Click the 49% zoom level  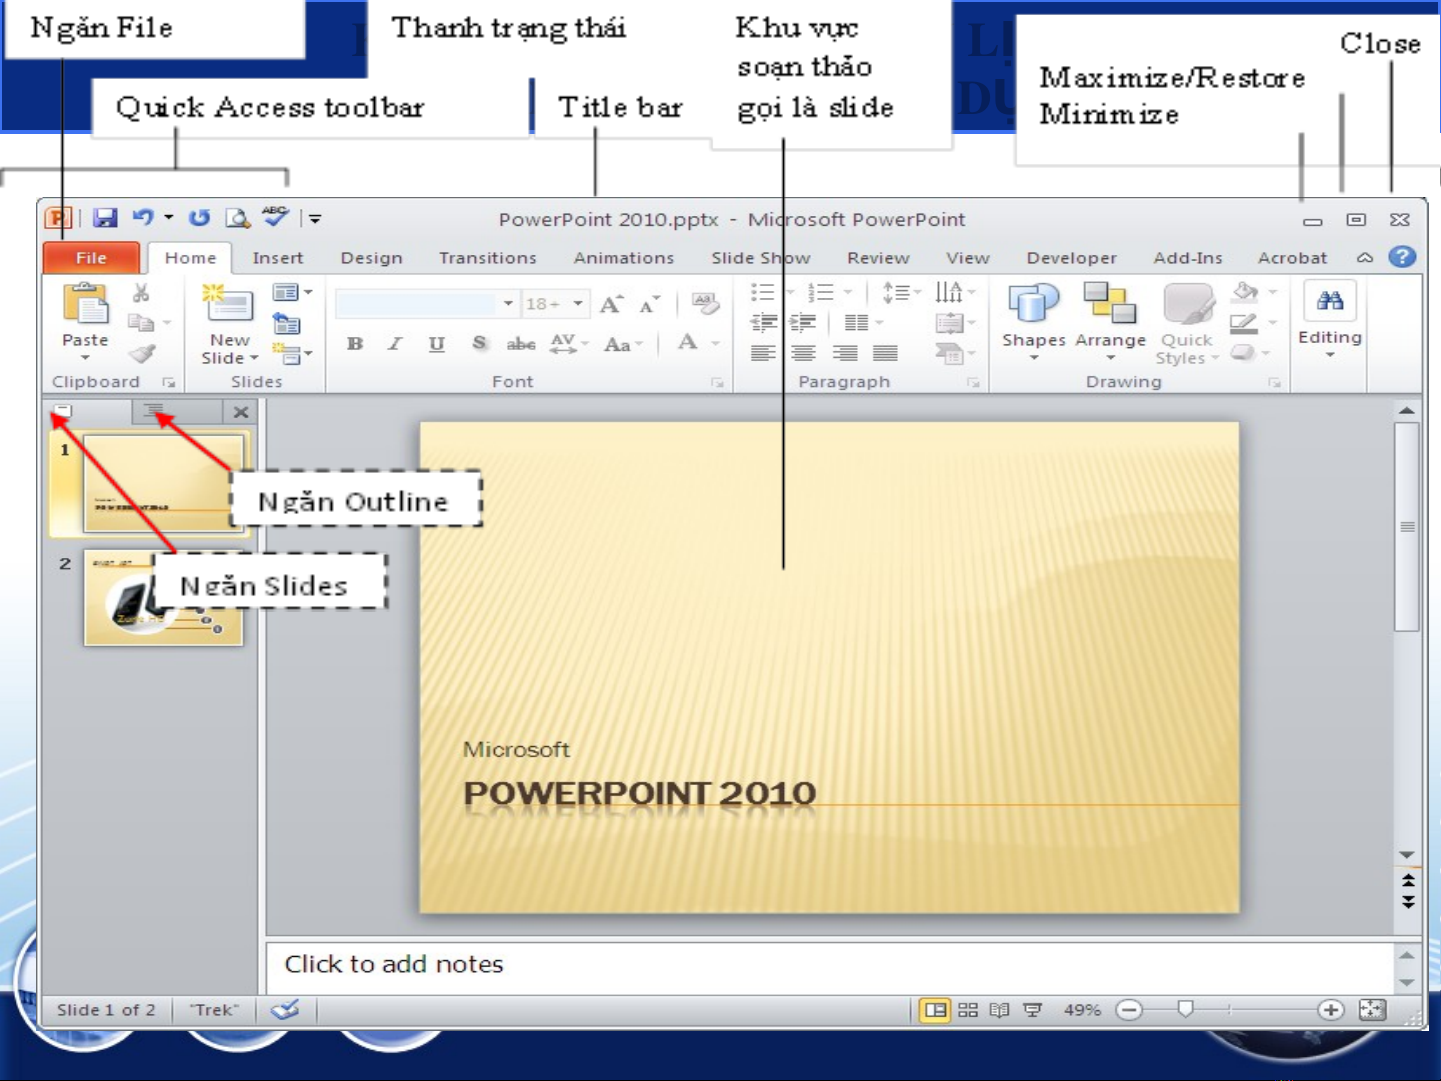pos(1081,1010)
